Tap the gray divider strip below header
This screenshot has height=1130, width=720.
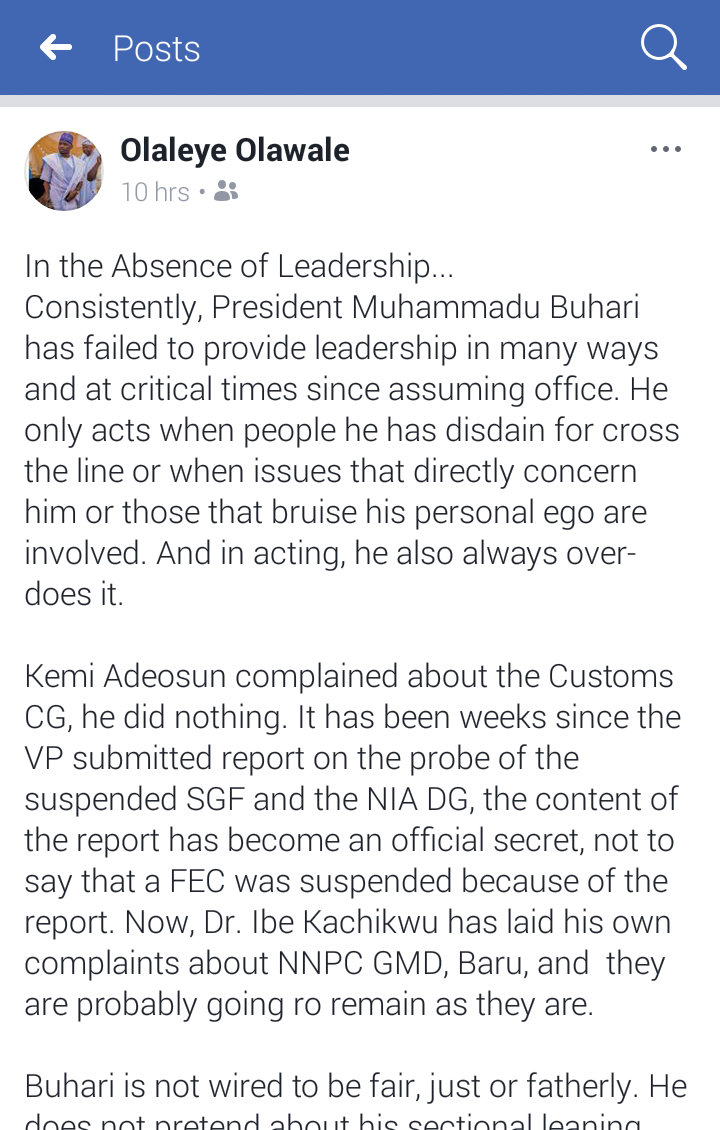[x=360, y=101]
